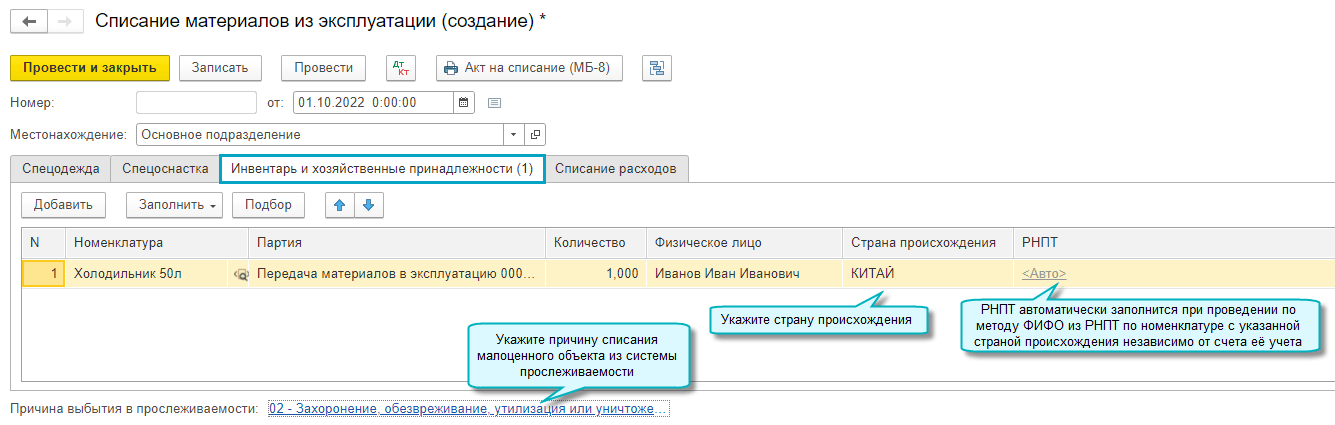The width and height of the screenshot is (1335, 425).
Task: Move row down with blue arrow
Action: (368, 205)
